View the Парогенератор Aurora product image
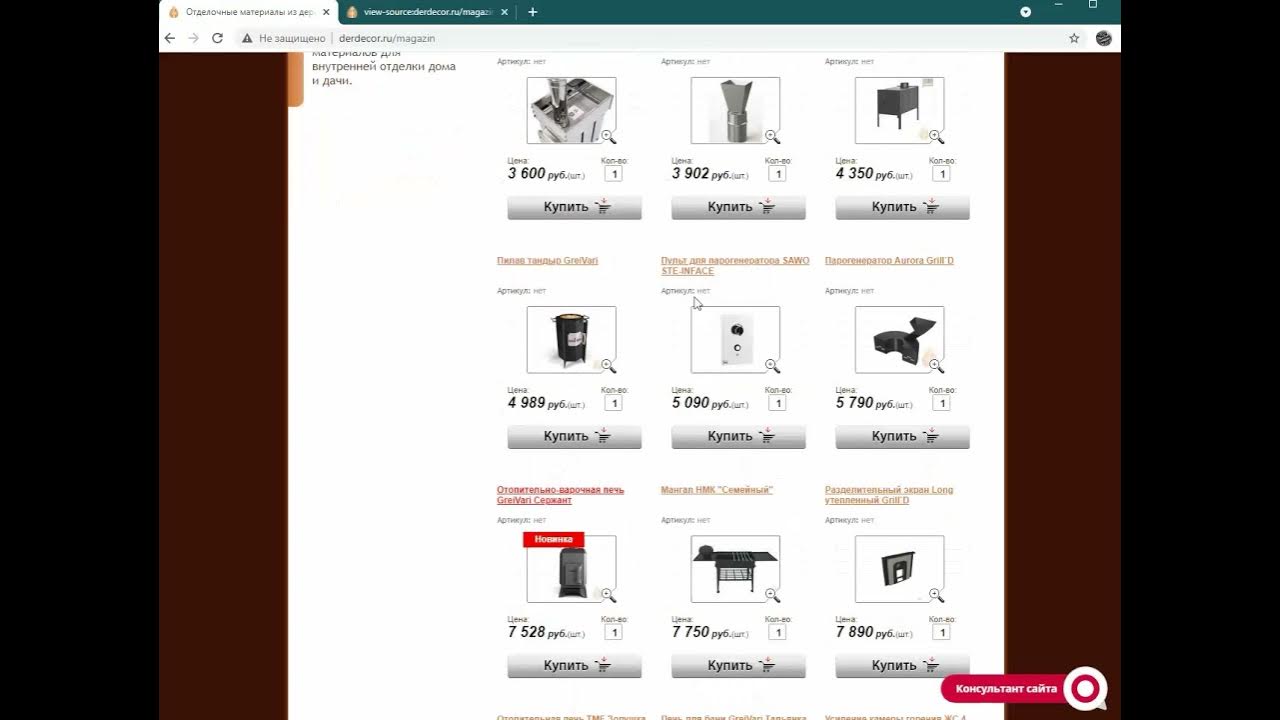The width and height of the screenshot is (1280, 720). tap(899, 340)
